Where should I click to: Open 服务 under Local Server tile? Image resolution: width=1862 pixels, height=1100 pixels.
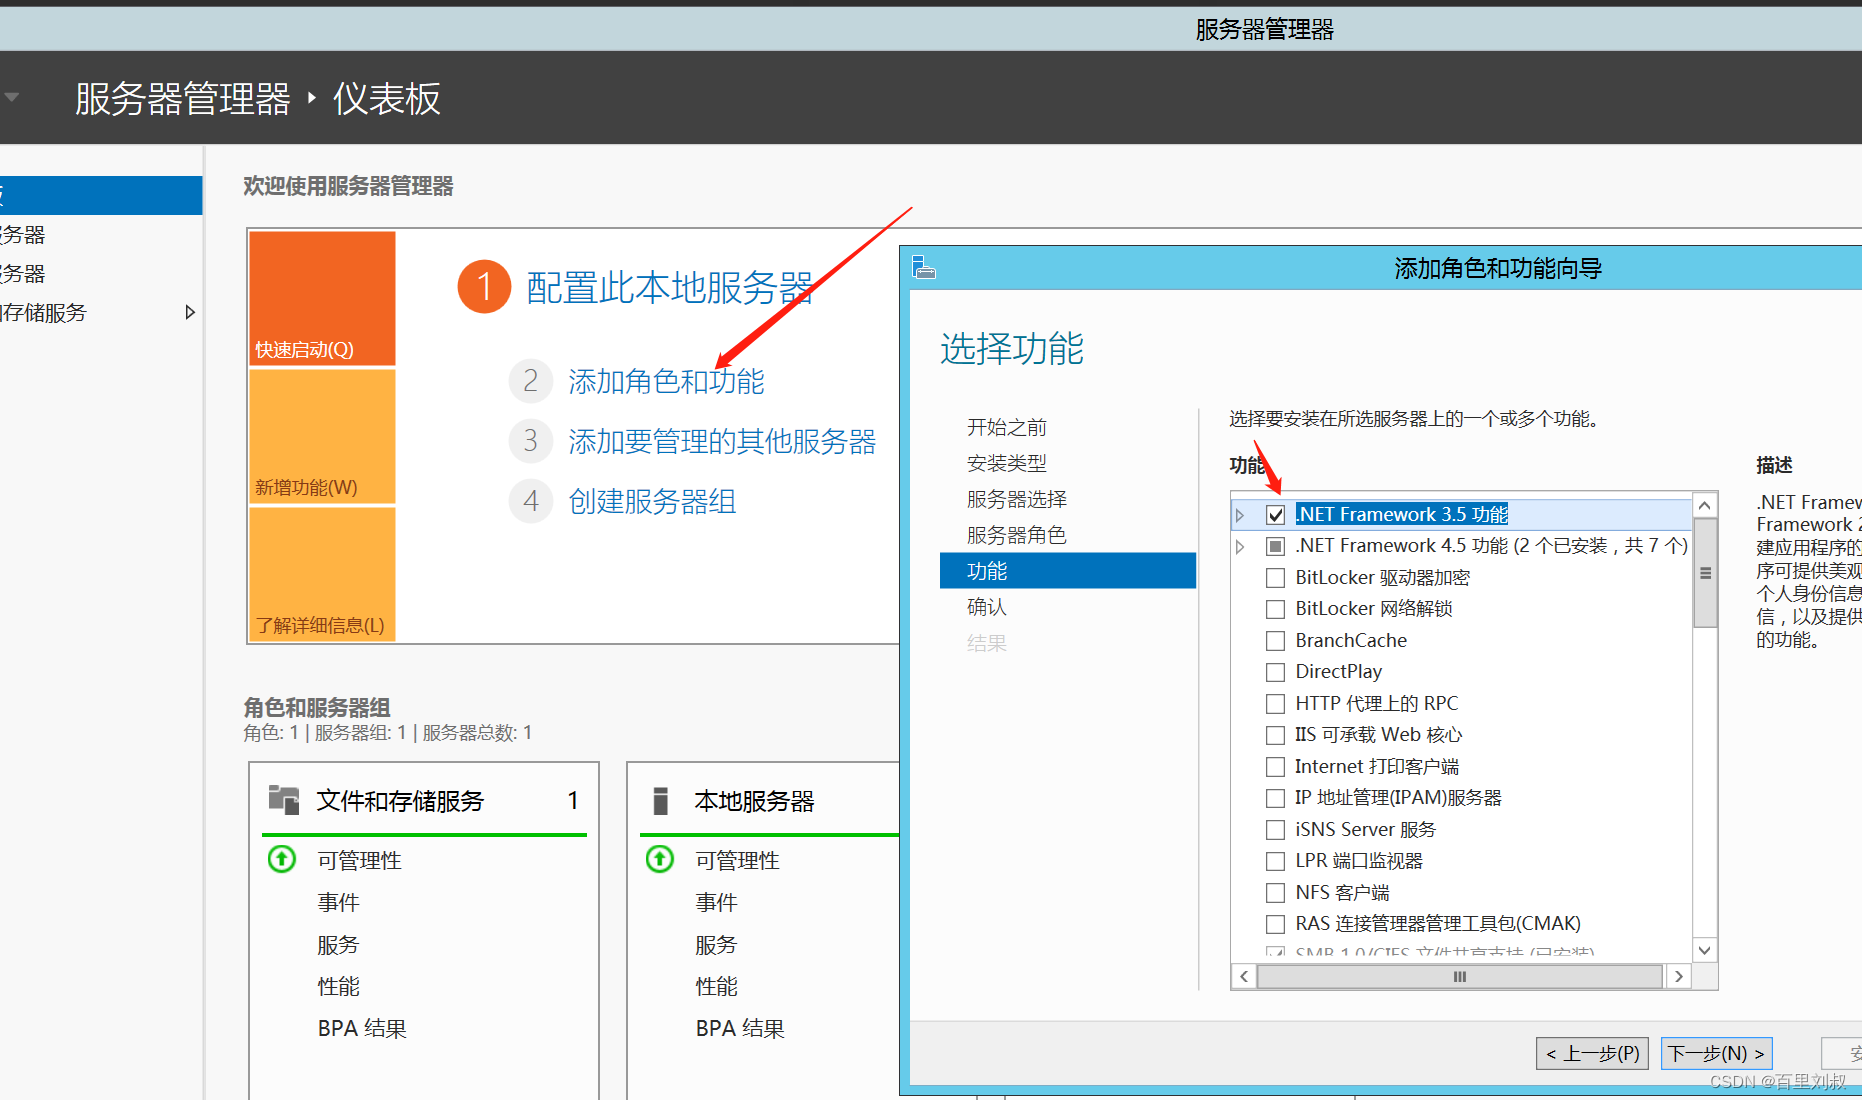pos(716,944)
